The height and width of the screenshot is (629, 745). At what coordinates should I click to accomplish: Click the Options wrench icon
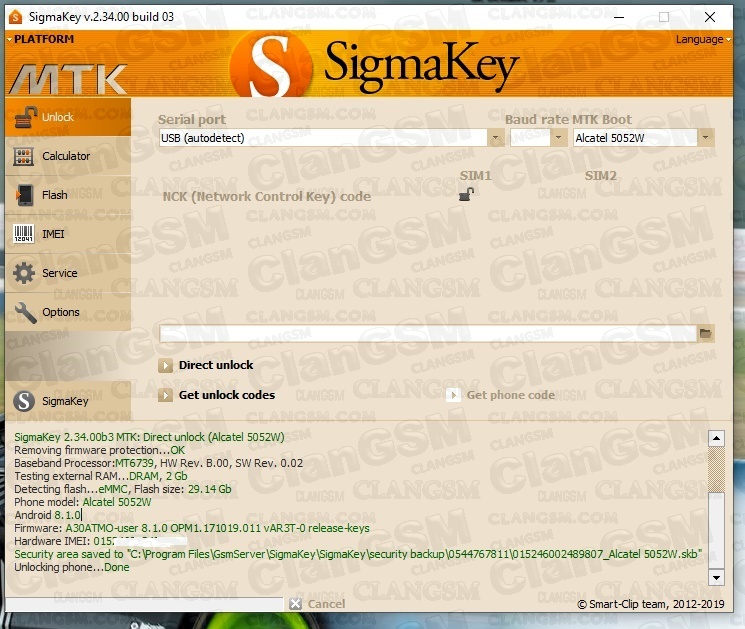pos(25,313)
